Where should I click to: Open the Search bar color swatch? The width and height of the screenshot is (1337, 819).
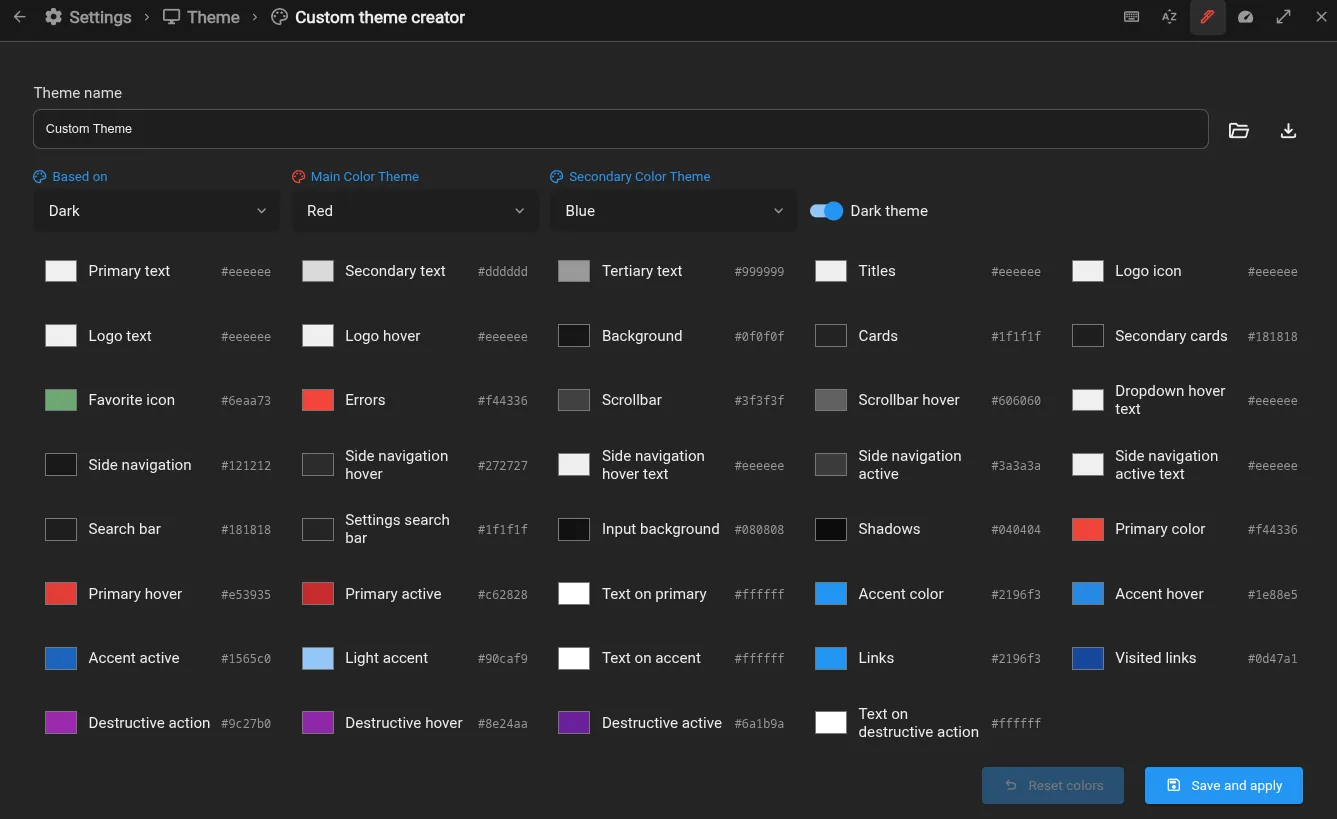click(x=61, y=529)
